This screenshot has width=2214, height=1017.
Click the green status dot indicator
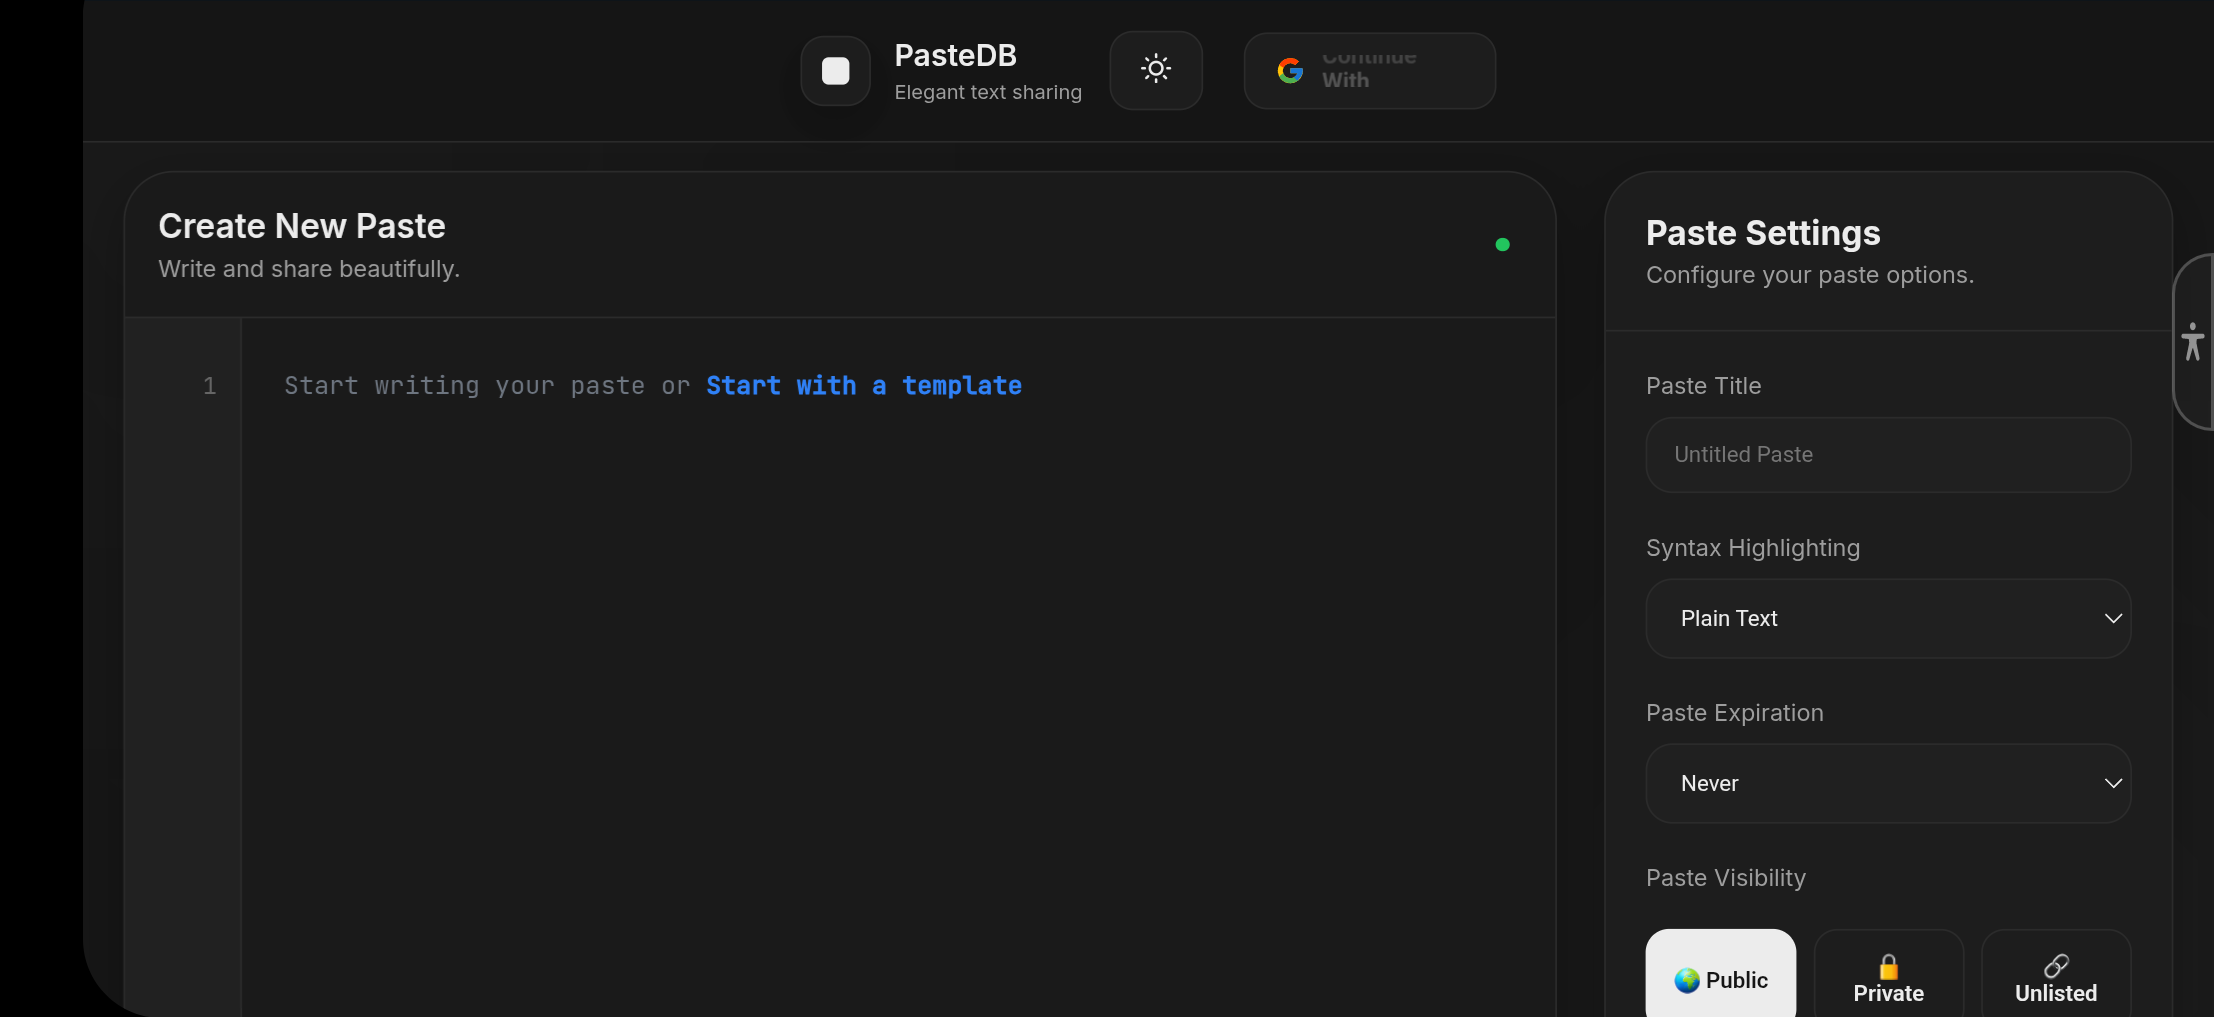(1502, 244)
